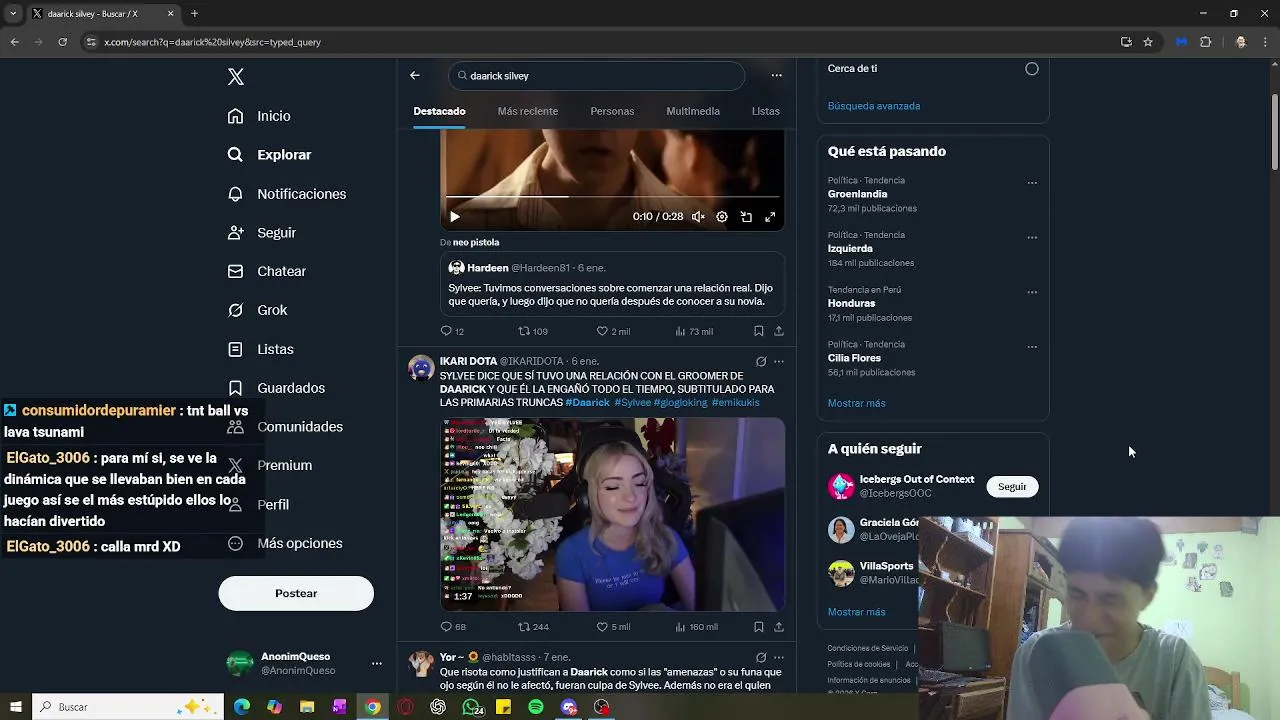Click the Postear button
The image size is (1280, 720).
click(x=296, y=593)
